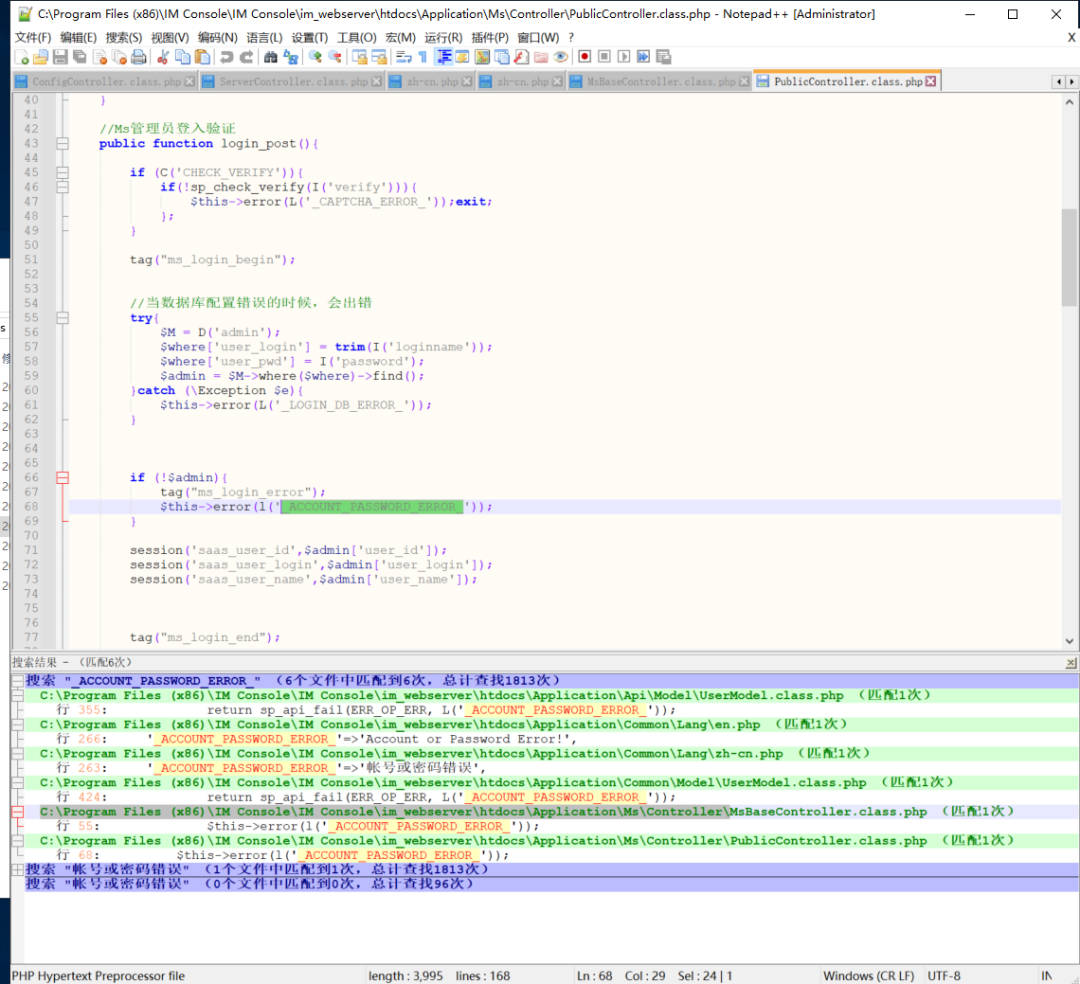Click the editor scrollbar down arrow
This screenshot has height=984, width=1080.
click(1069, 640)
